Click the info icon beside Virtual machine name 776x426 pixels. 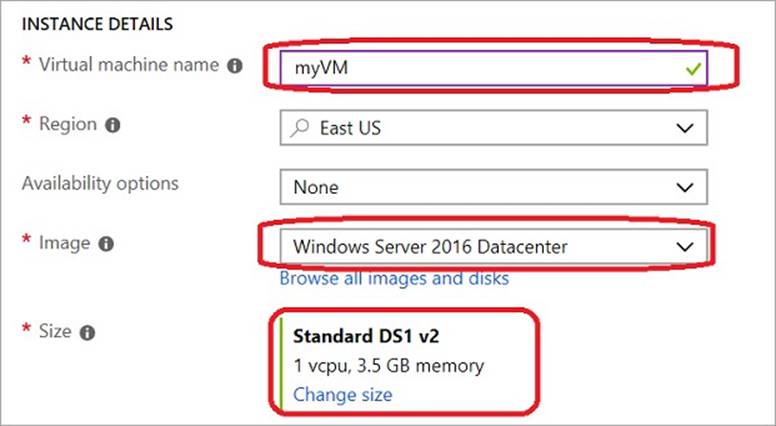(x=235, y=66)
